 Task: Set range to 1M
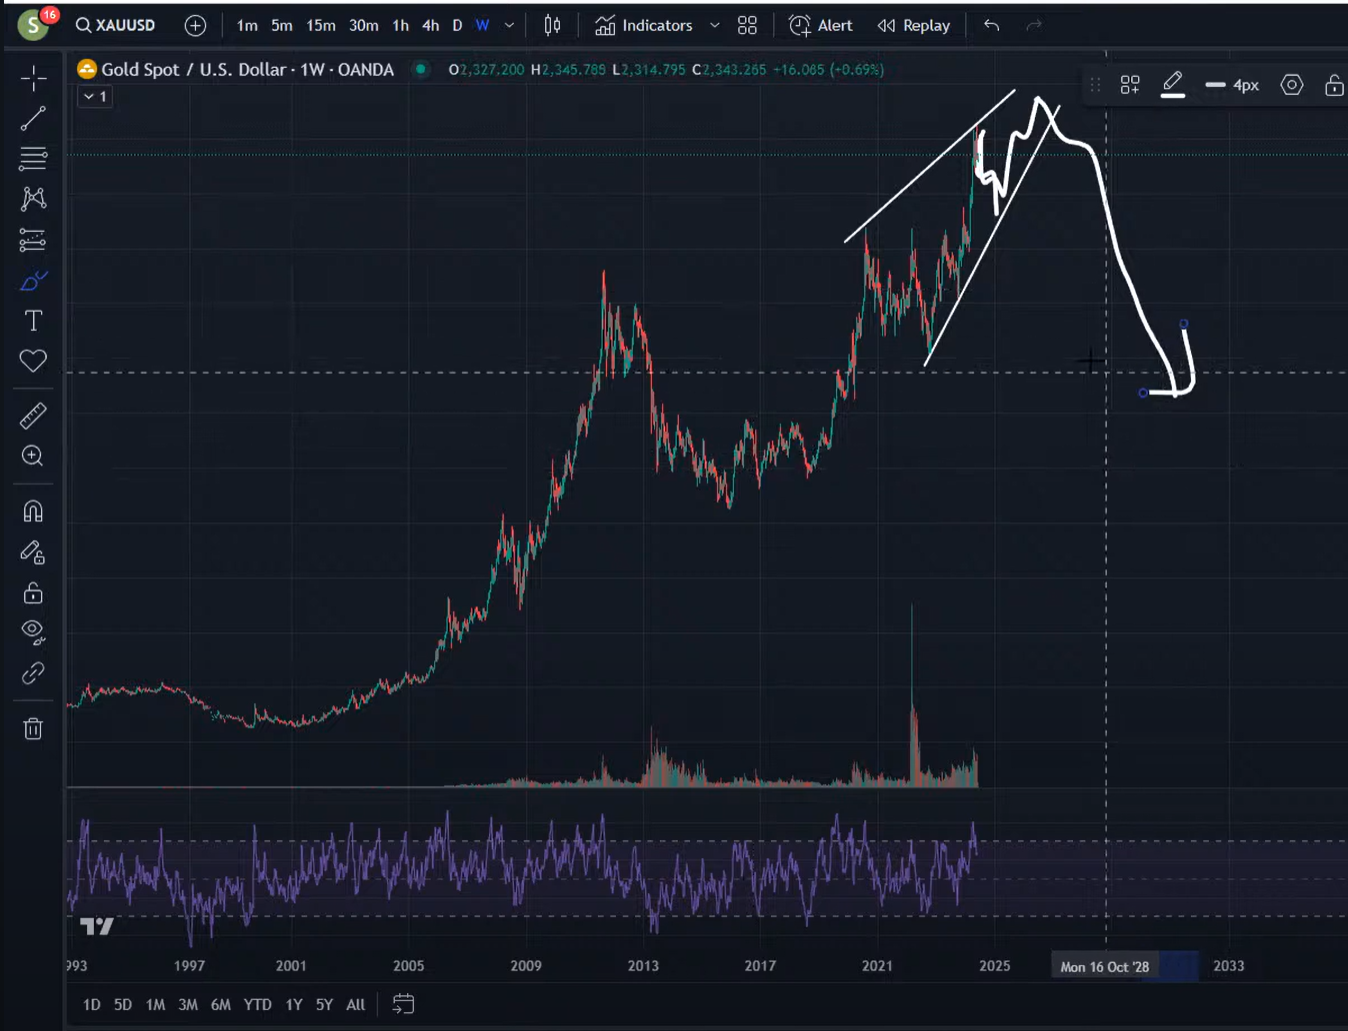[155, 1005]
